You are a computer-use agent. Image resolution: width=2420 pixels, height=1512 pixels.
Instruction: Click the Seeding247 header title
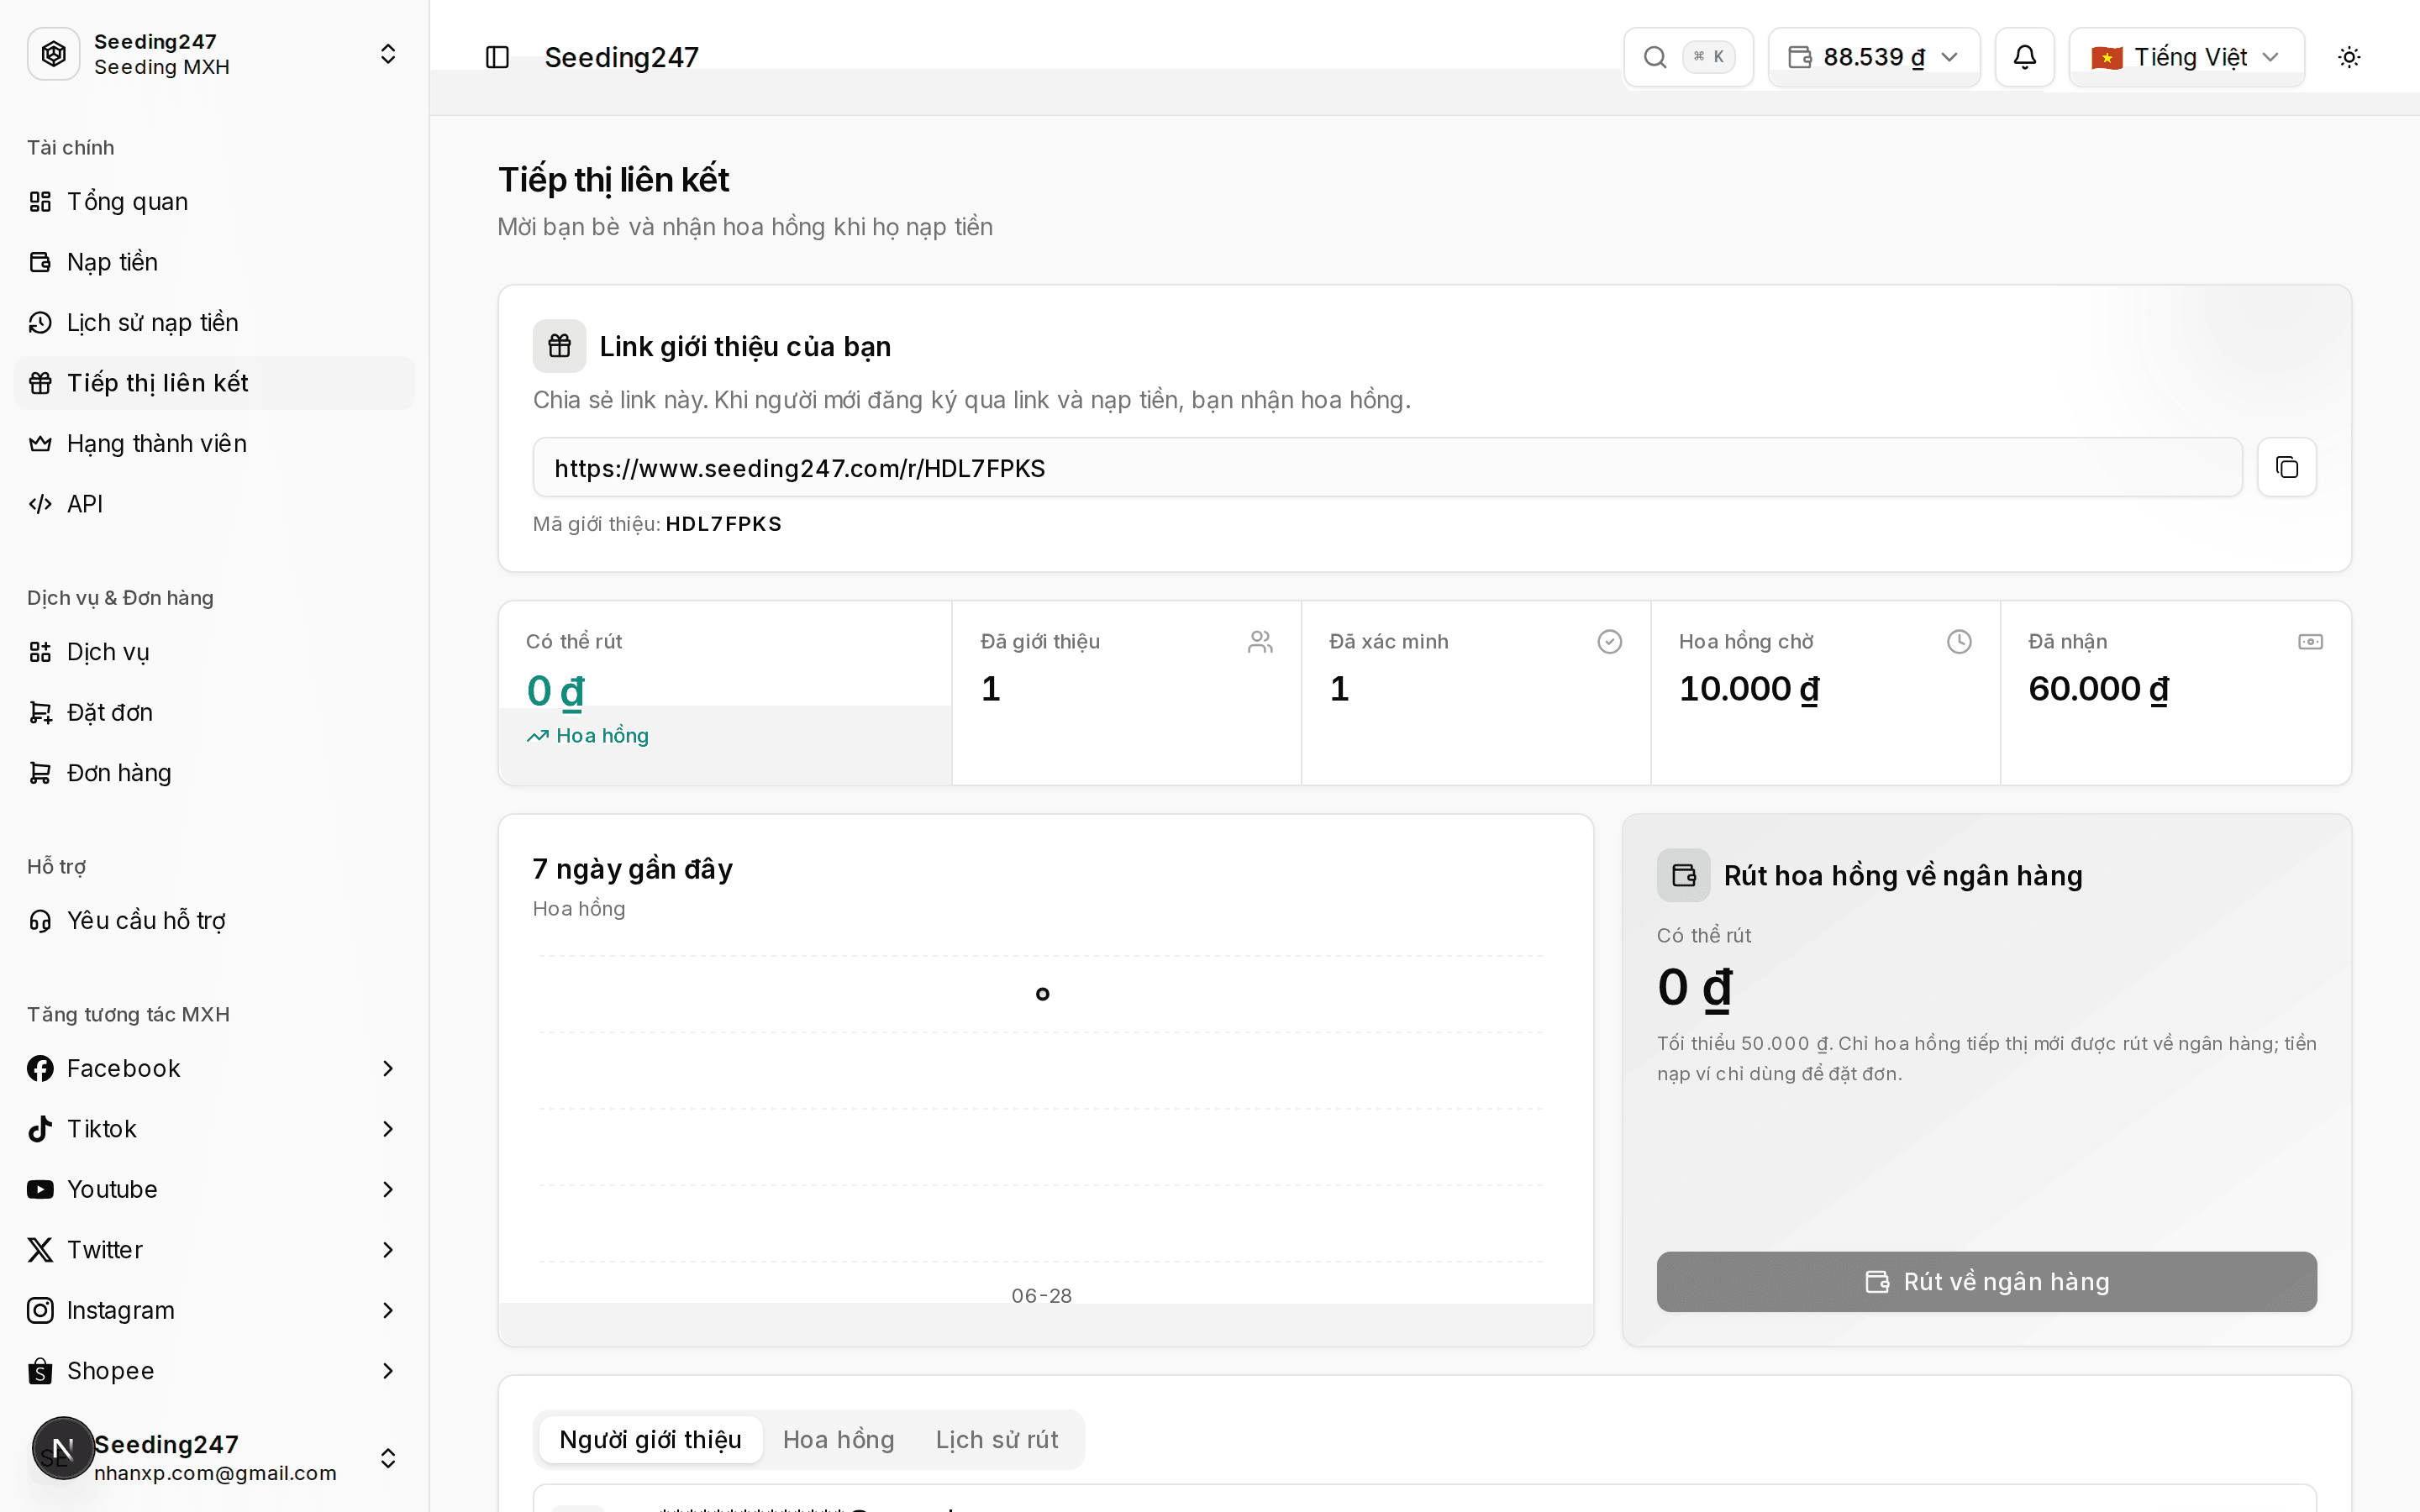coord(621,57)
